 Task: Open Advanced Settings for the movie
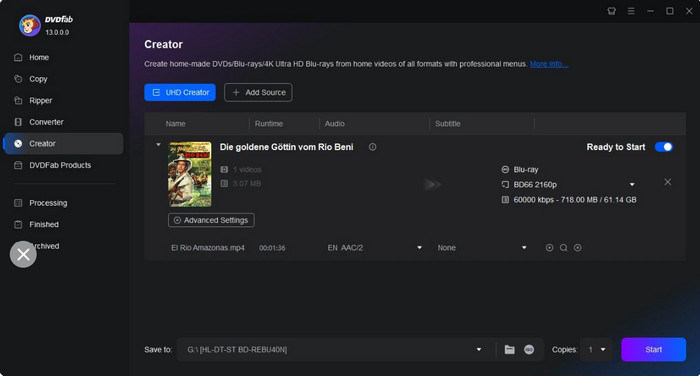pos(211,220)
